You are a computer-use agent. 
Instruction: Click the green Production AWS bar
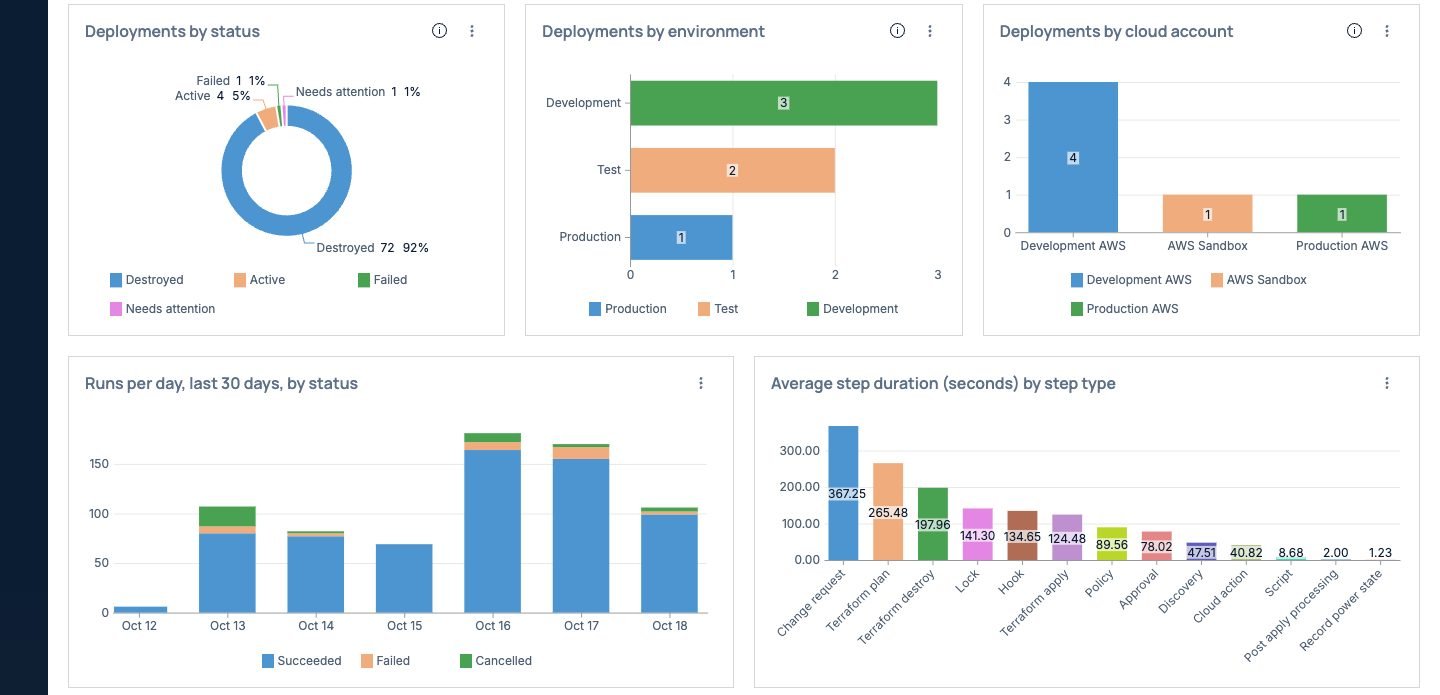[x=1342, y=214]
